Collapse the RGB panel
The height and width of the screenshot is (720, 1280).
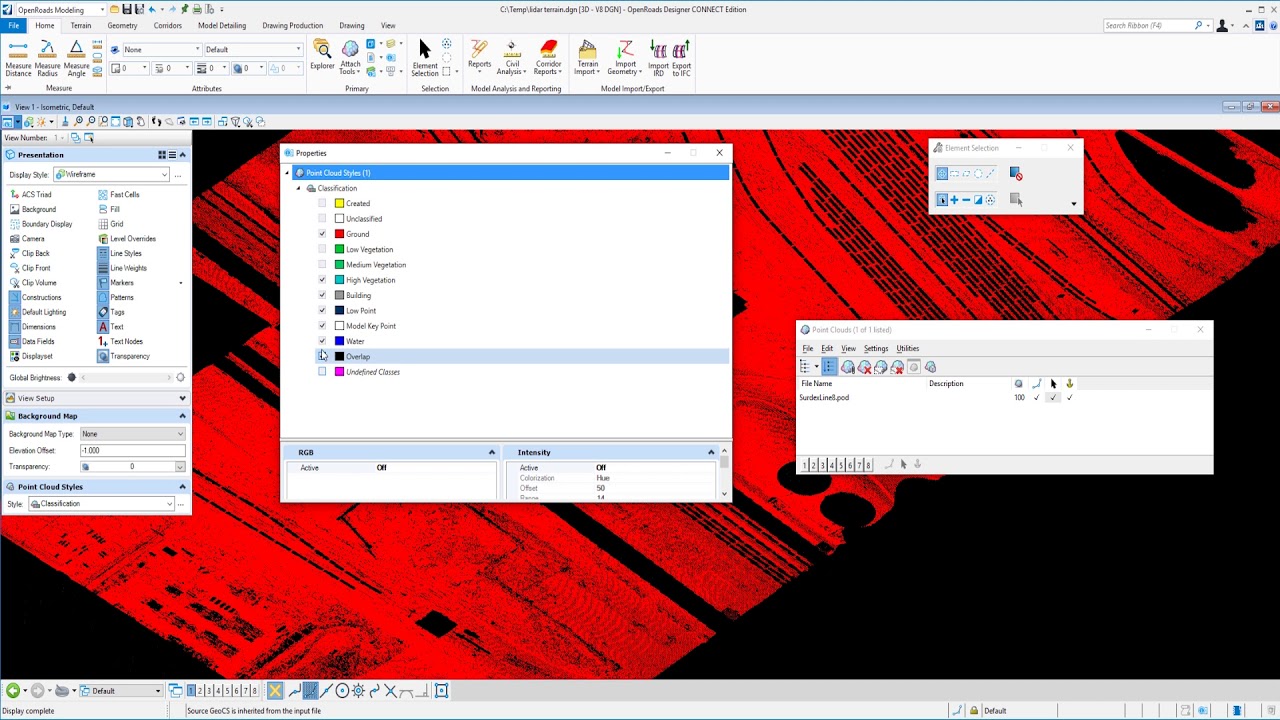pyautogui.click(x=491, y=453)
